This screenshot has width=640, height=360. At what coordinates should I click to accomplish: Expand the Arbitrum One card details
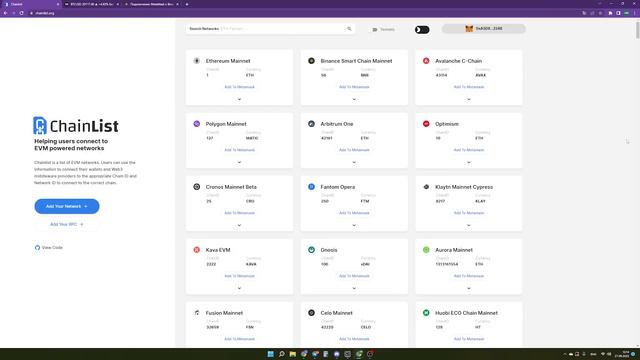click(354, 162)
